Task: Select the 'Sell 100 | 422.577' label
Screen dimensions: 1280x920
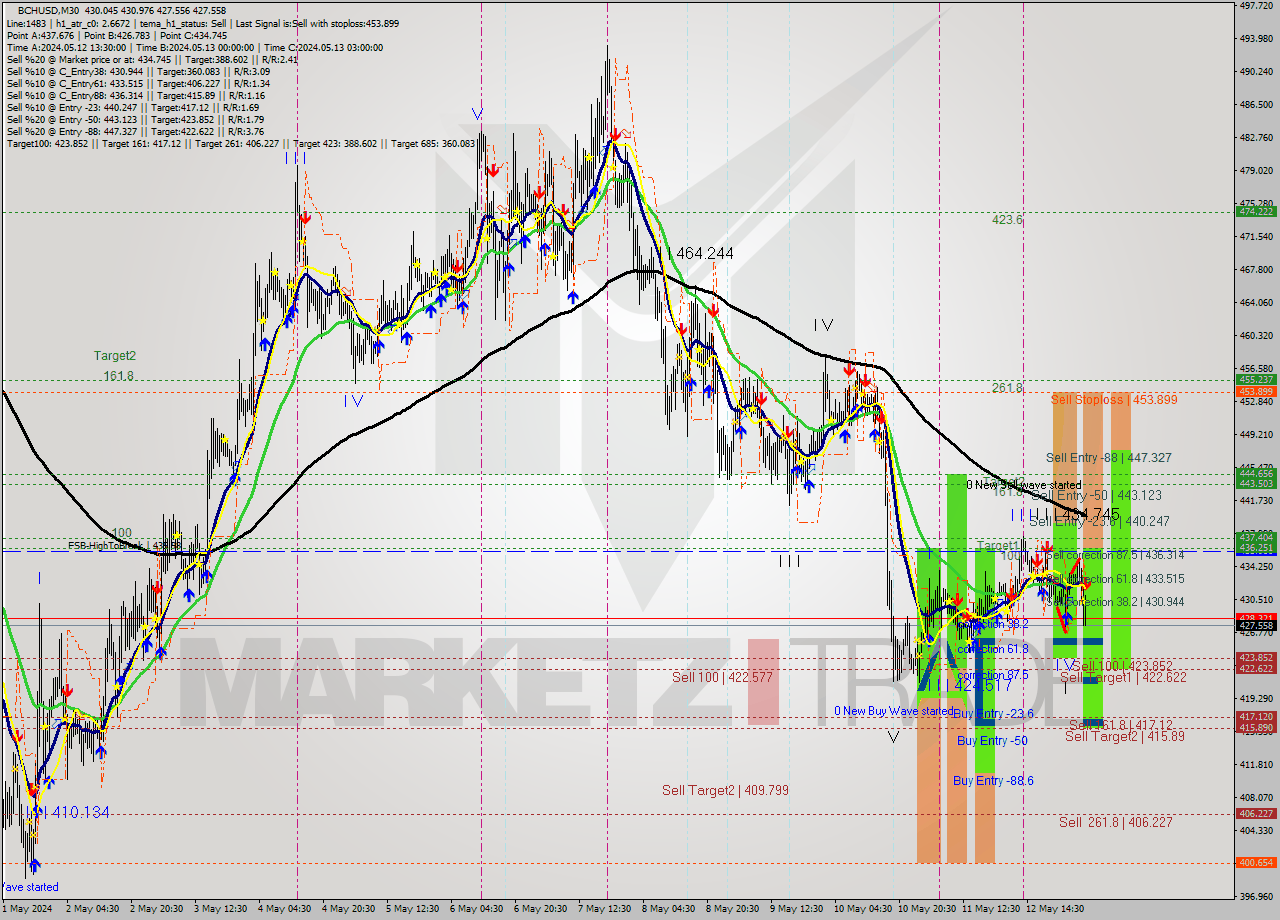Action: pos(722,677)
